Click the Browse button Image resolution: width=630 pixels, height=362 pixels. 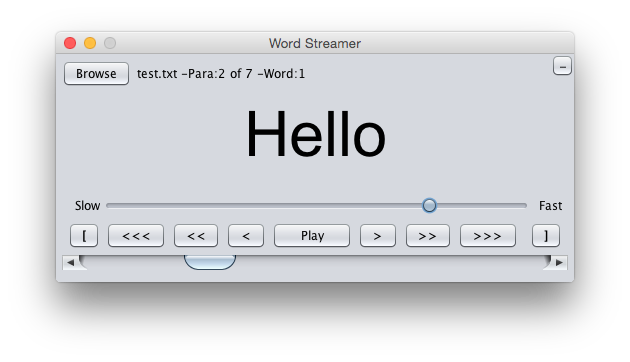[96, 74]
